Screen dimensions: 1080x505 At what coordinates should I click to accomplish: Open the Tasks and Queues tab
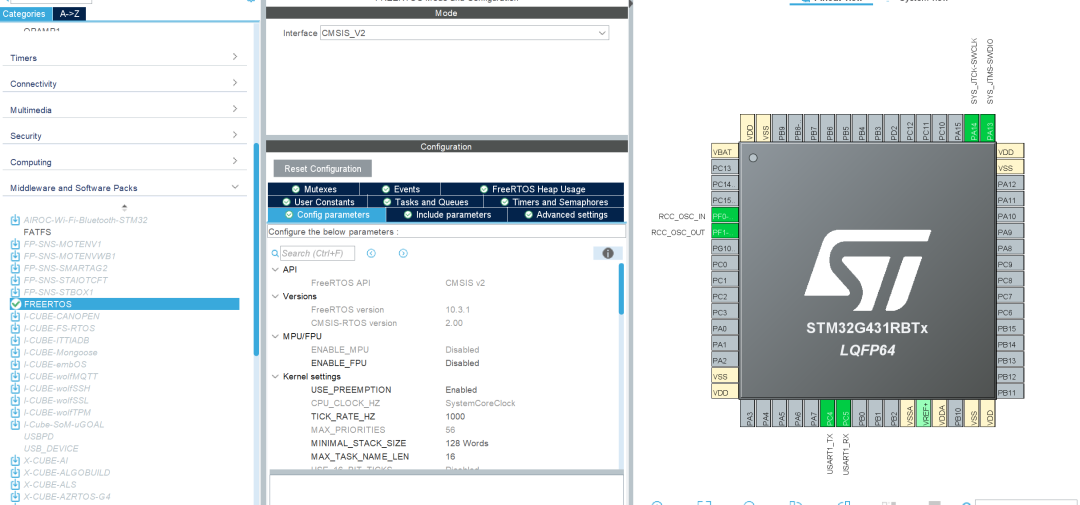click(425, 202)
